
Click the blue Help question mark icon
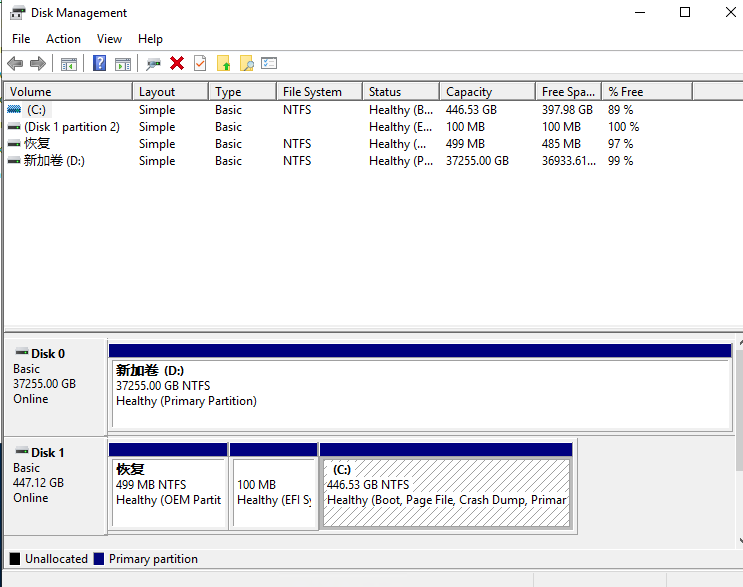point(100,64)
